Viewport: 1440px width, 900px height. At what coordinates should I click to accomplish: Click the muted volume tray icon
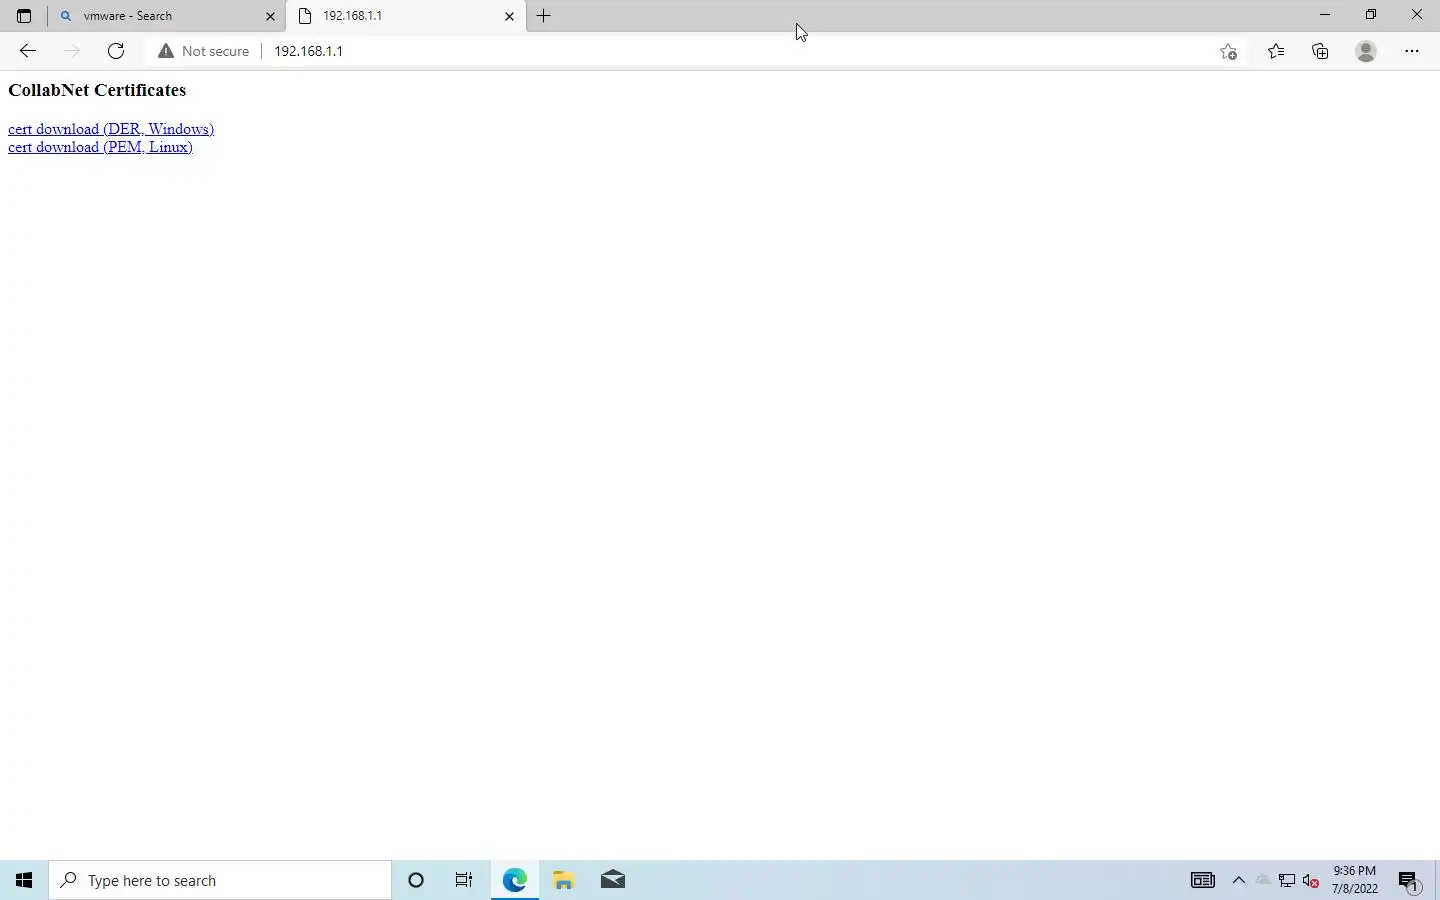1311,880
